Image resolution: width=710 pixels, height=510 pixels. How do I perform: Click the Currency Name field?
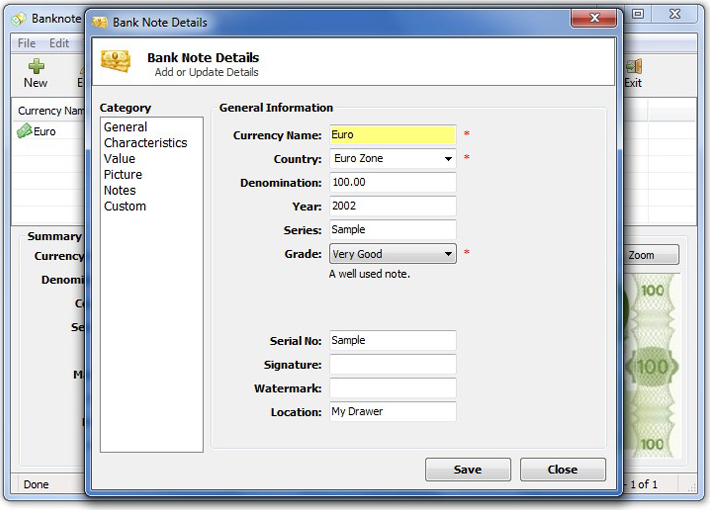click(x=392, y=135)
